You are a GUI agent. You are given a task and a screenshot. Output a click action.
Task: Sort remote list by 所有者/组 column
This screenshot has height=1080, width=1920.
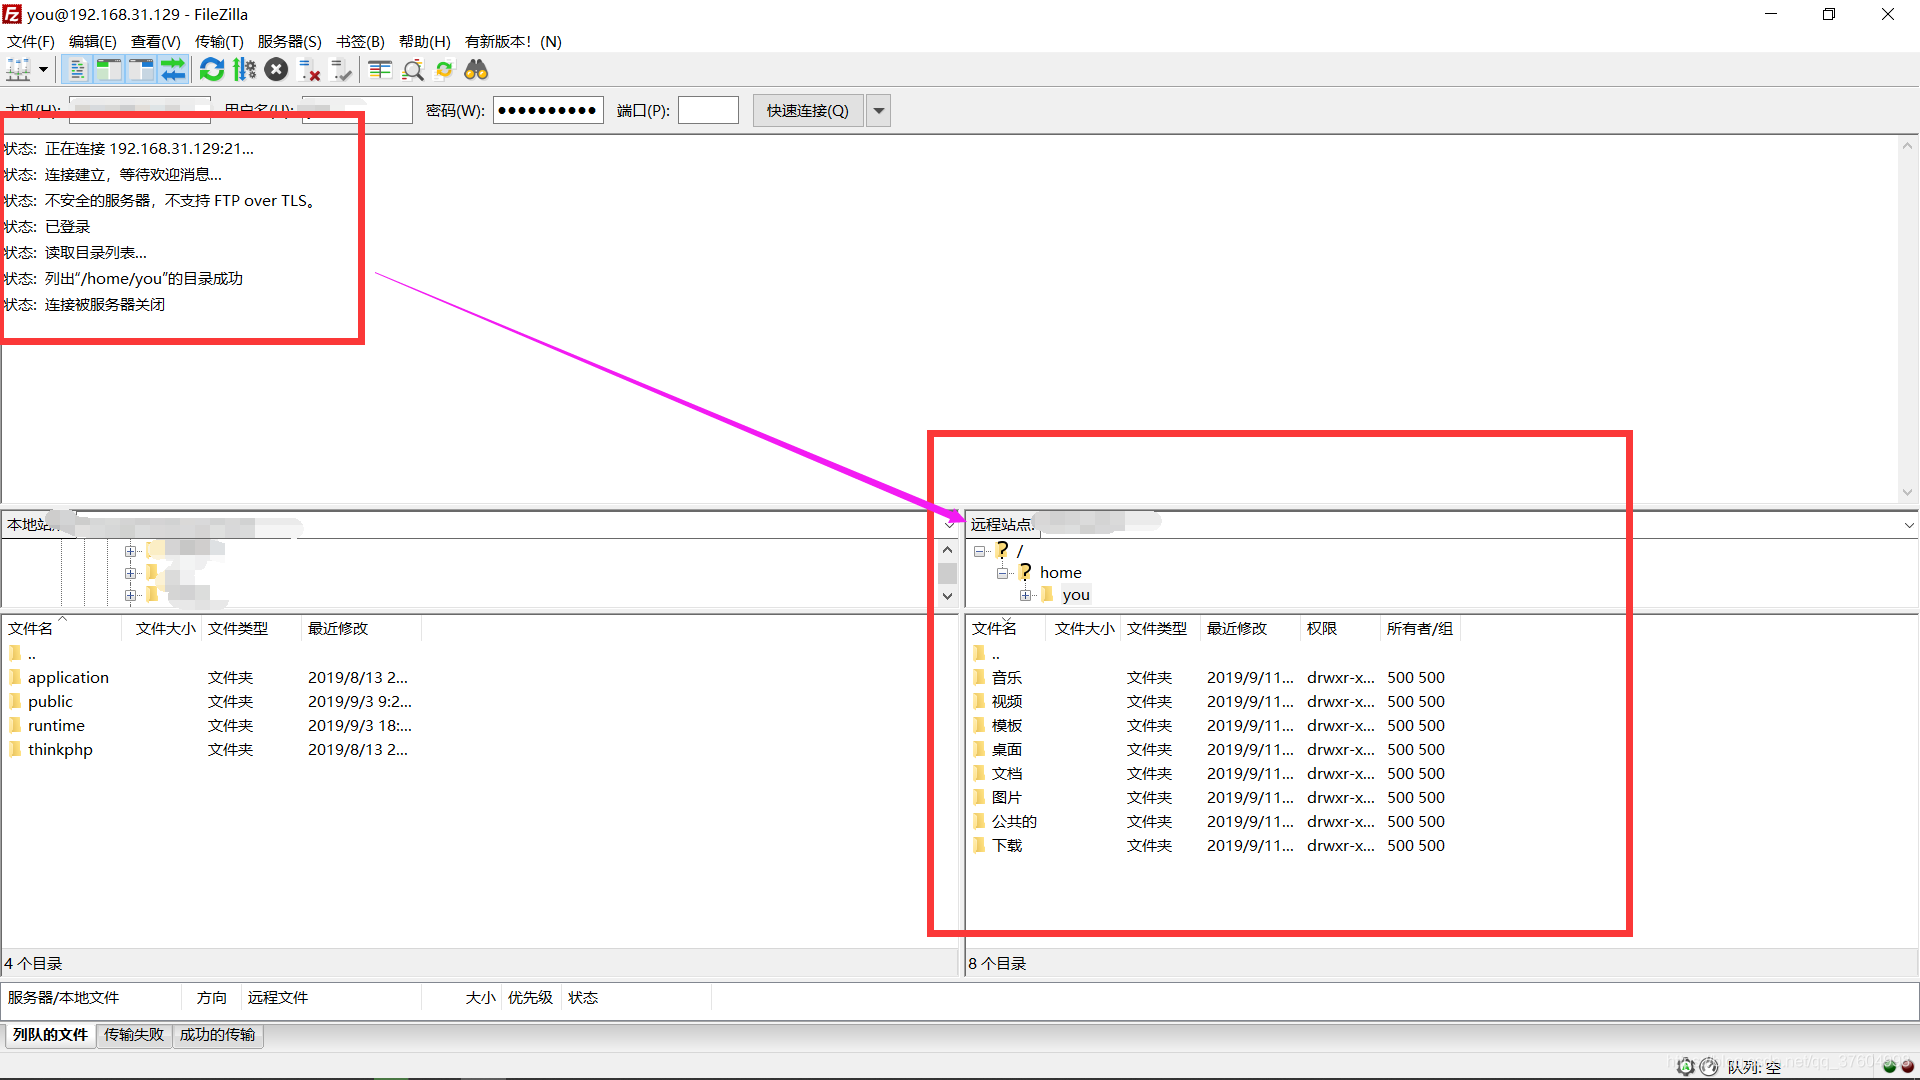pyautogui.click(x=1419, y=629)
